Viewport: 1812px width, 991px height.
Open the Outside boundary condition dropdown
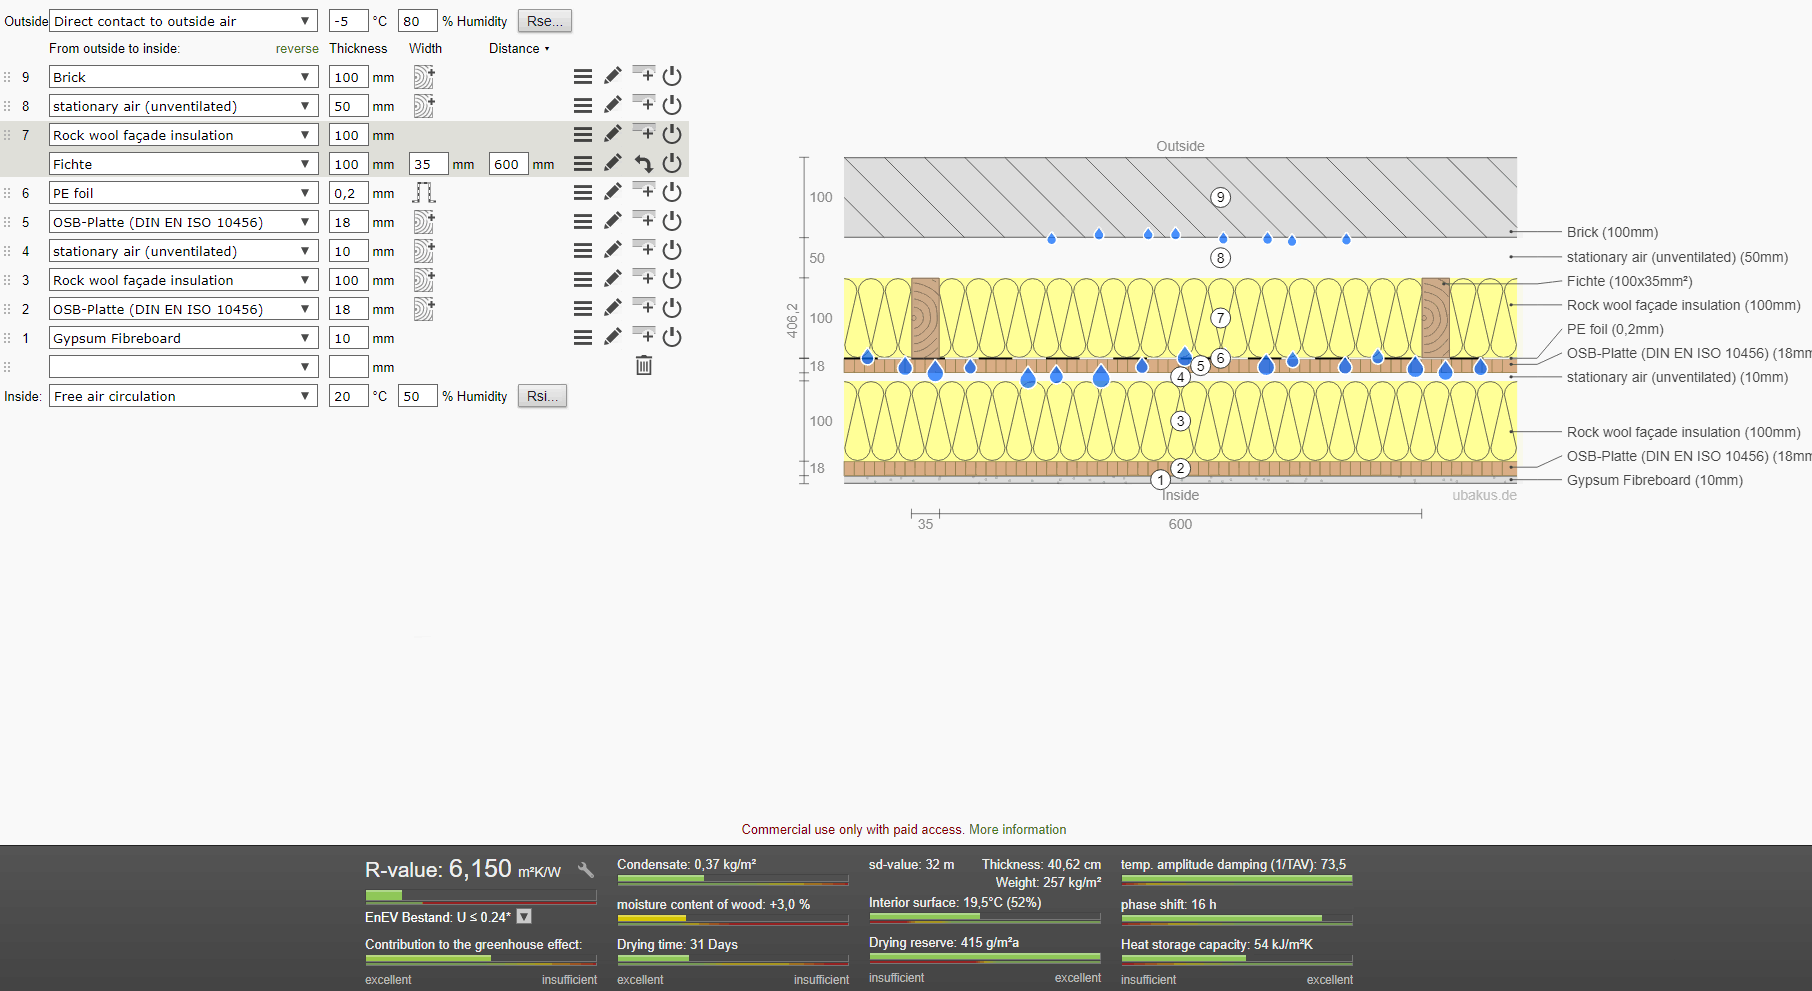click(183, 21)
